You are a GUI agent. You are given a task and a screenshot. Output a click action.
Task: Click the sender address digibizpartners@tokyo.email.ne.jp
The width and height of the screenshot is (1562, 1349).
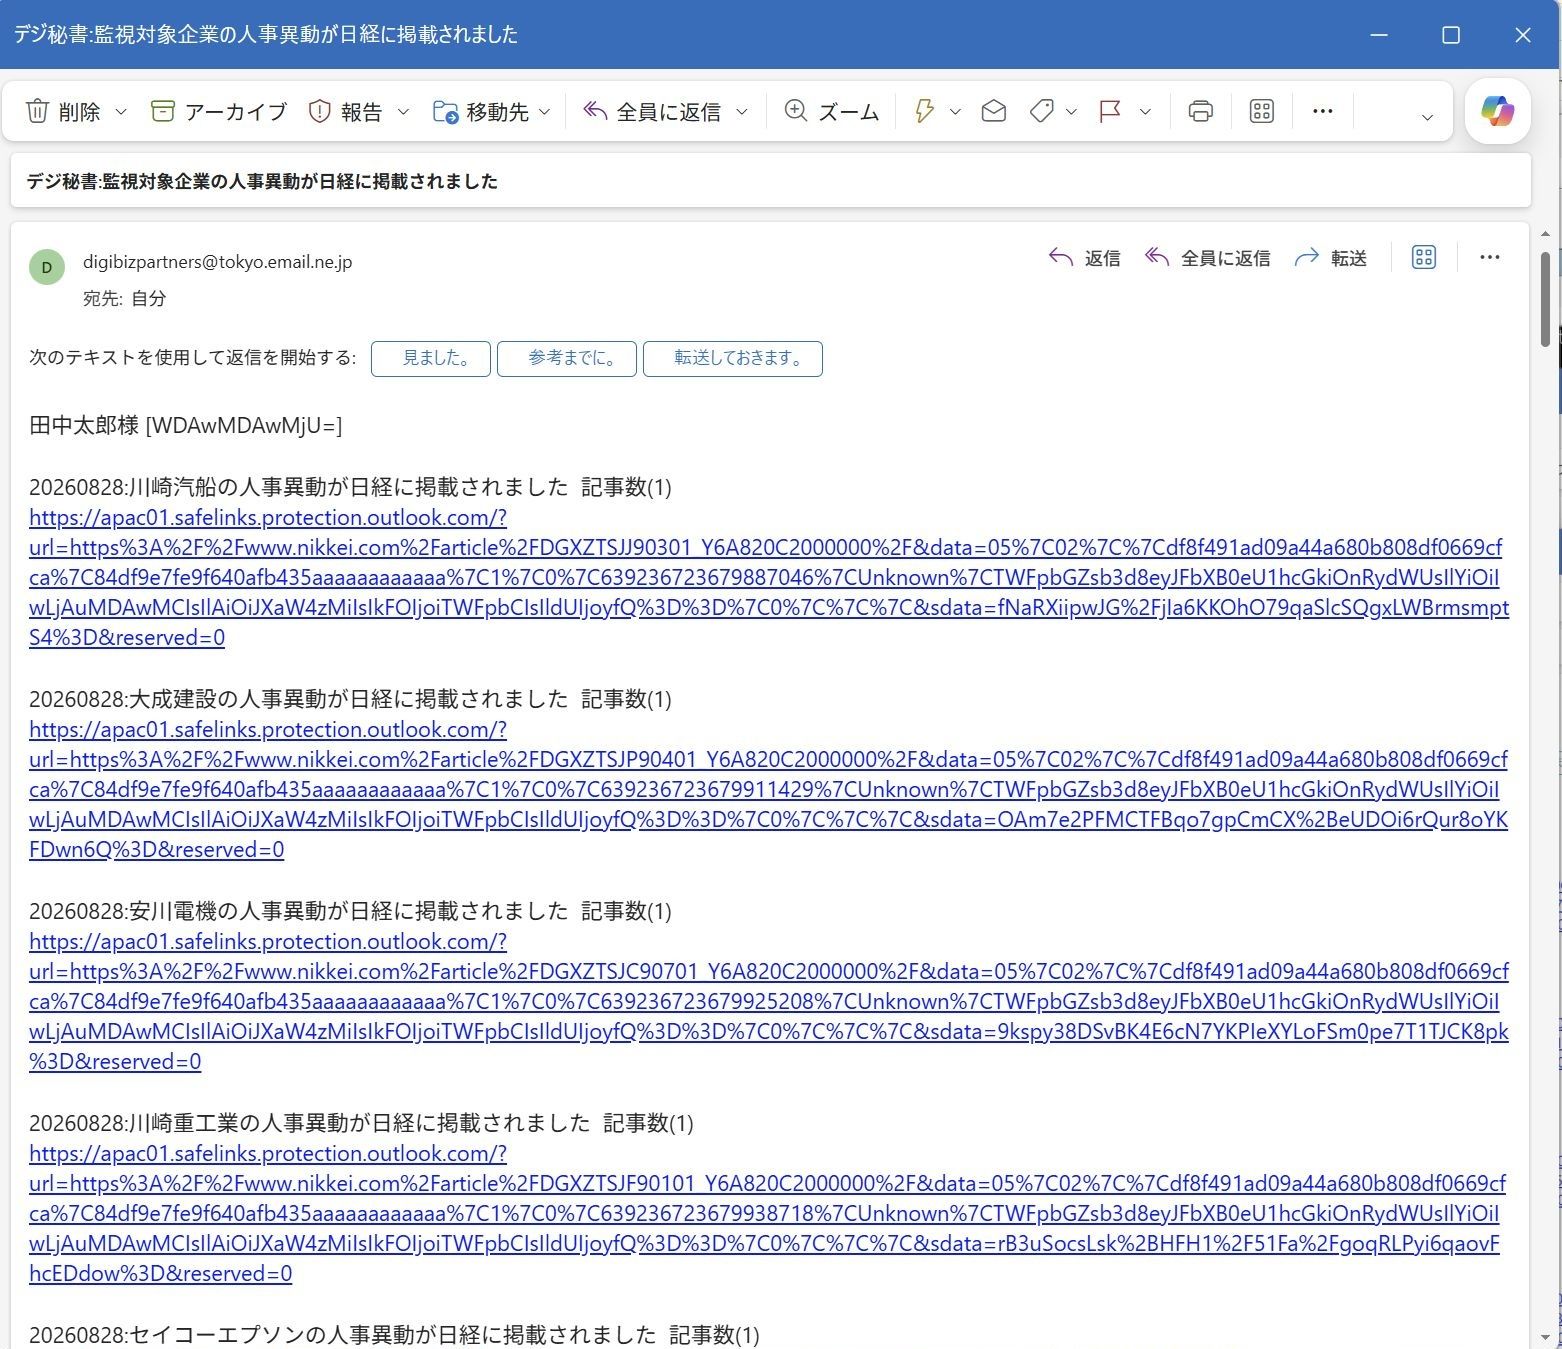tap(217, 262)
